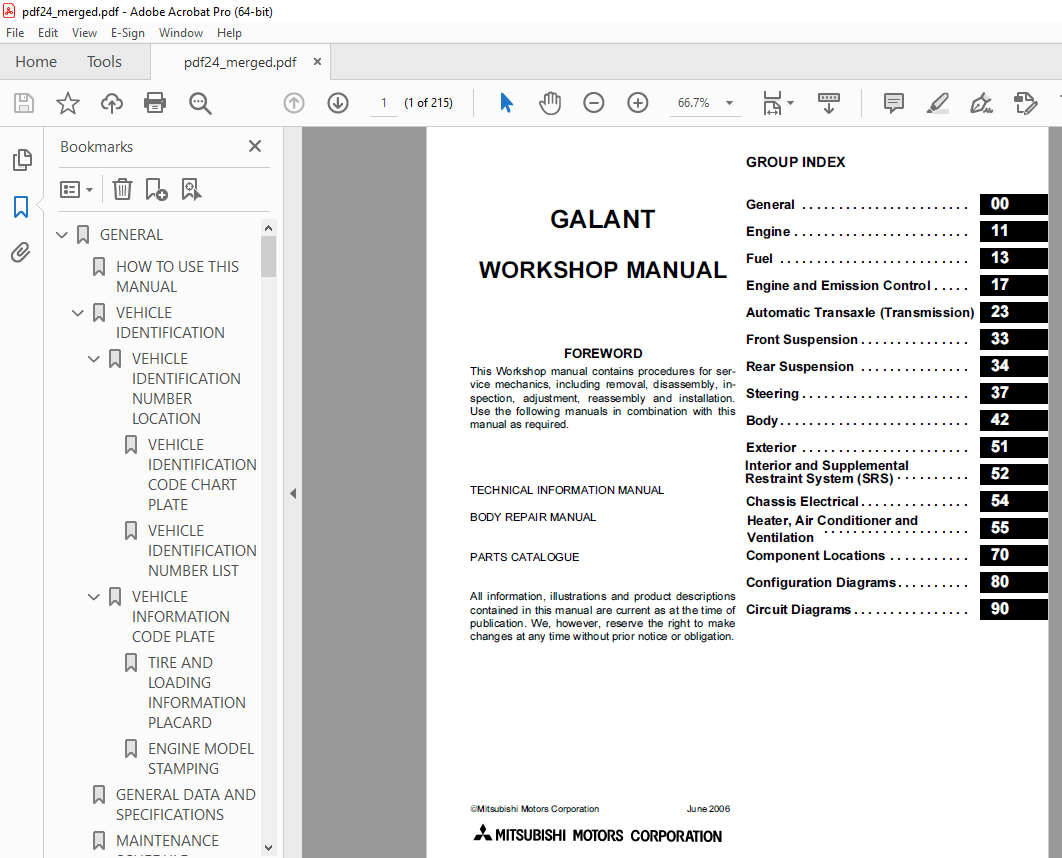Image resolution: width=1062 pixels, height=858 pixels.
Task: Open the Edit menu
Action: point(47,33)
